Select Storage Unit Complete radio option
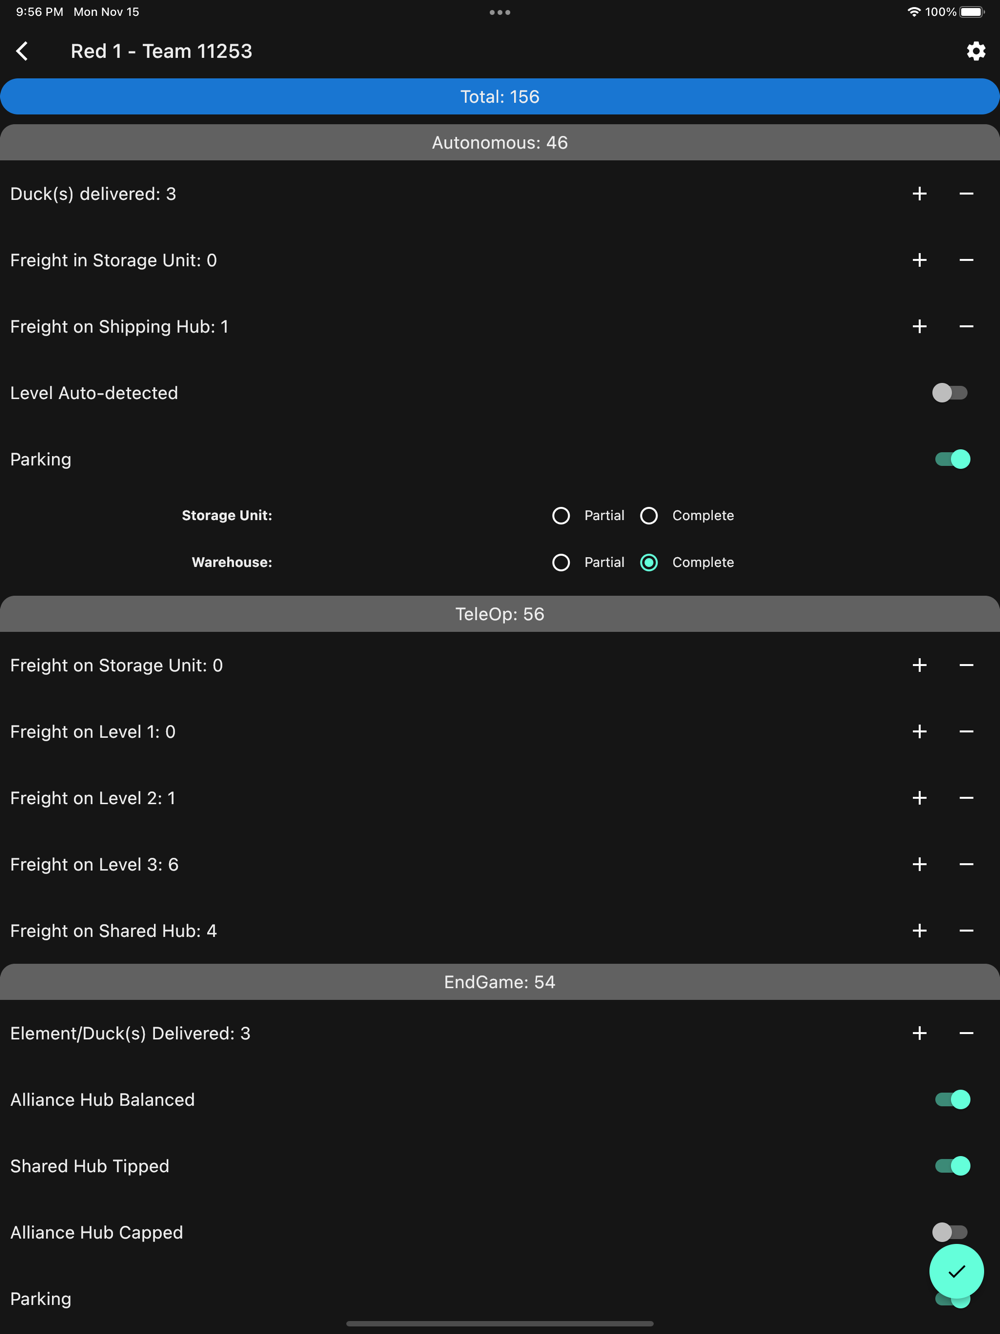 [649, 516]
